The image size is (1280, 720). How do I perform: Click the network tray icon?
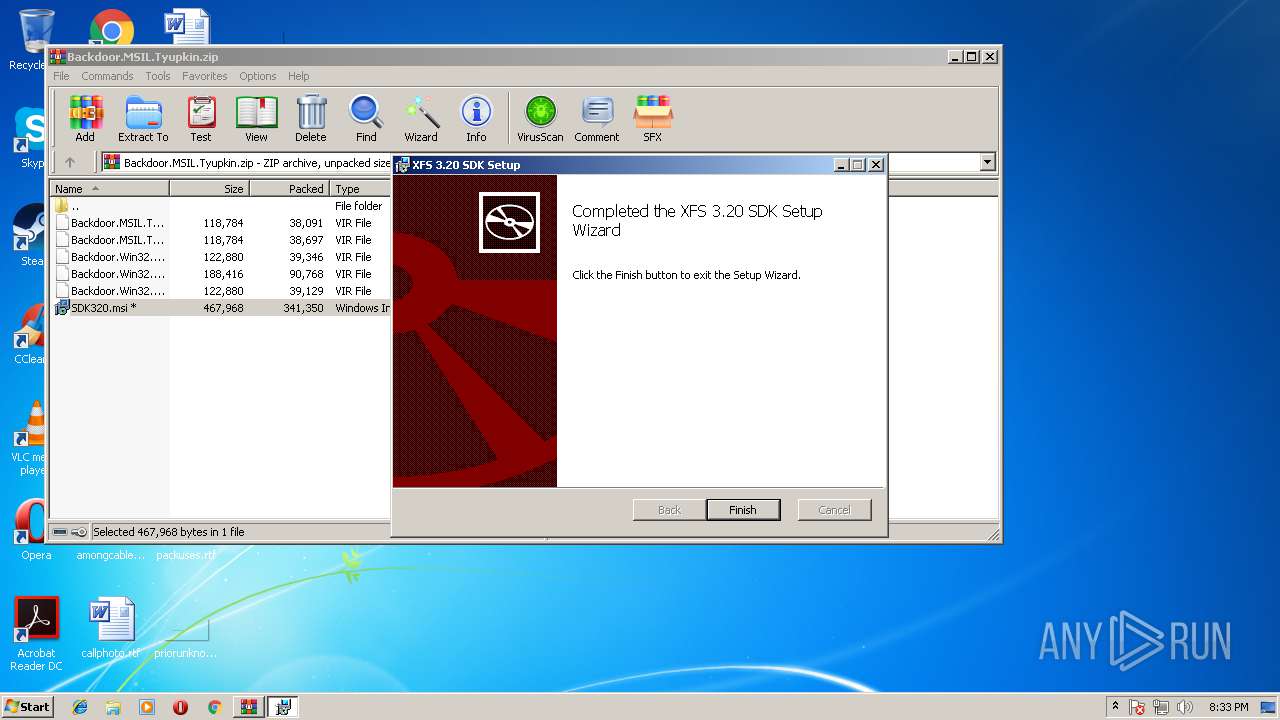1162,707
